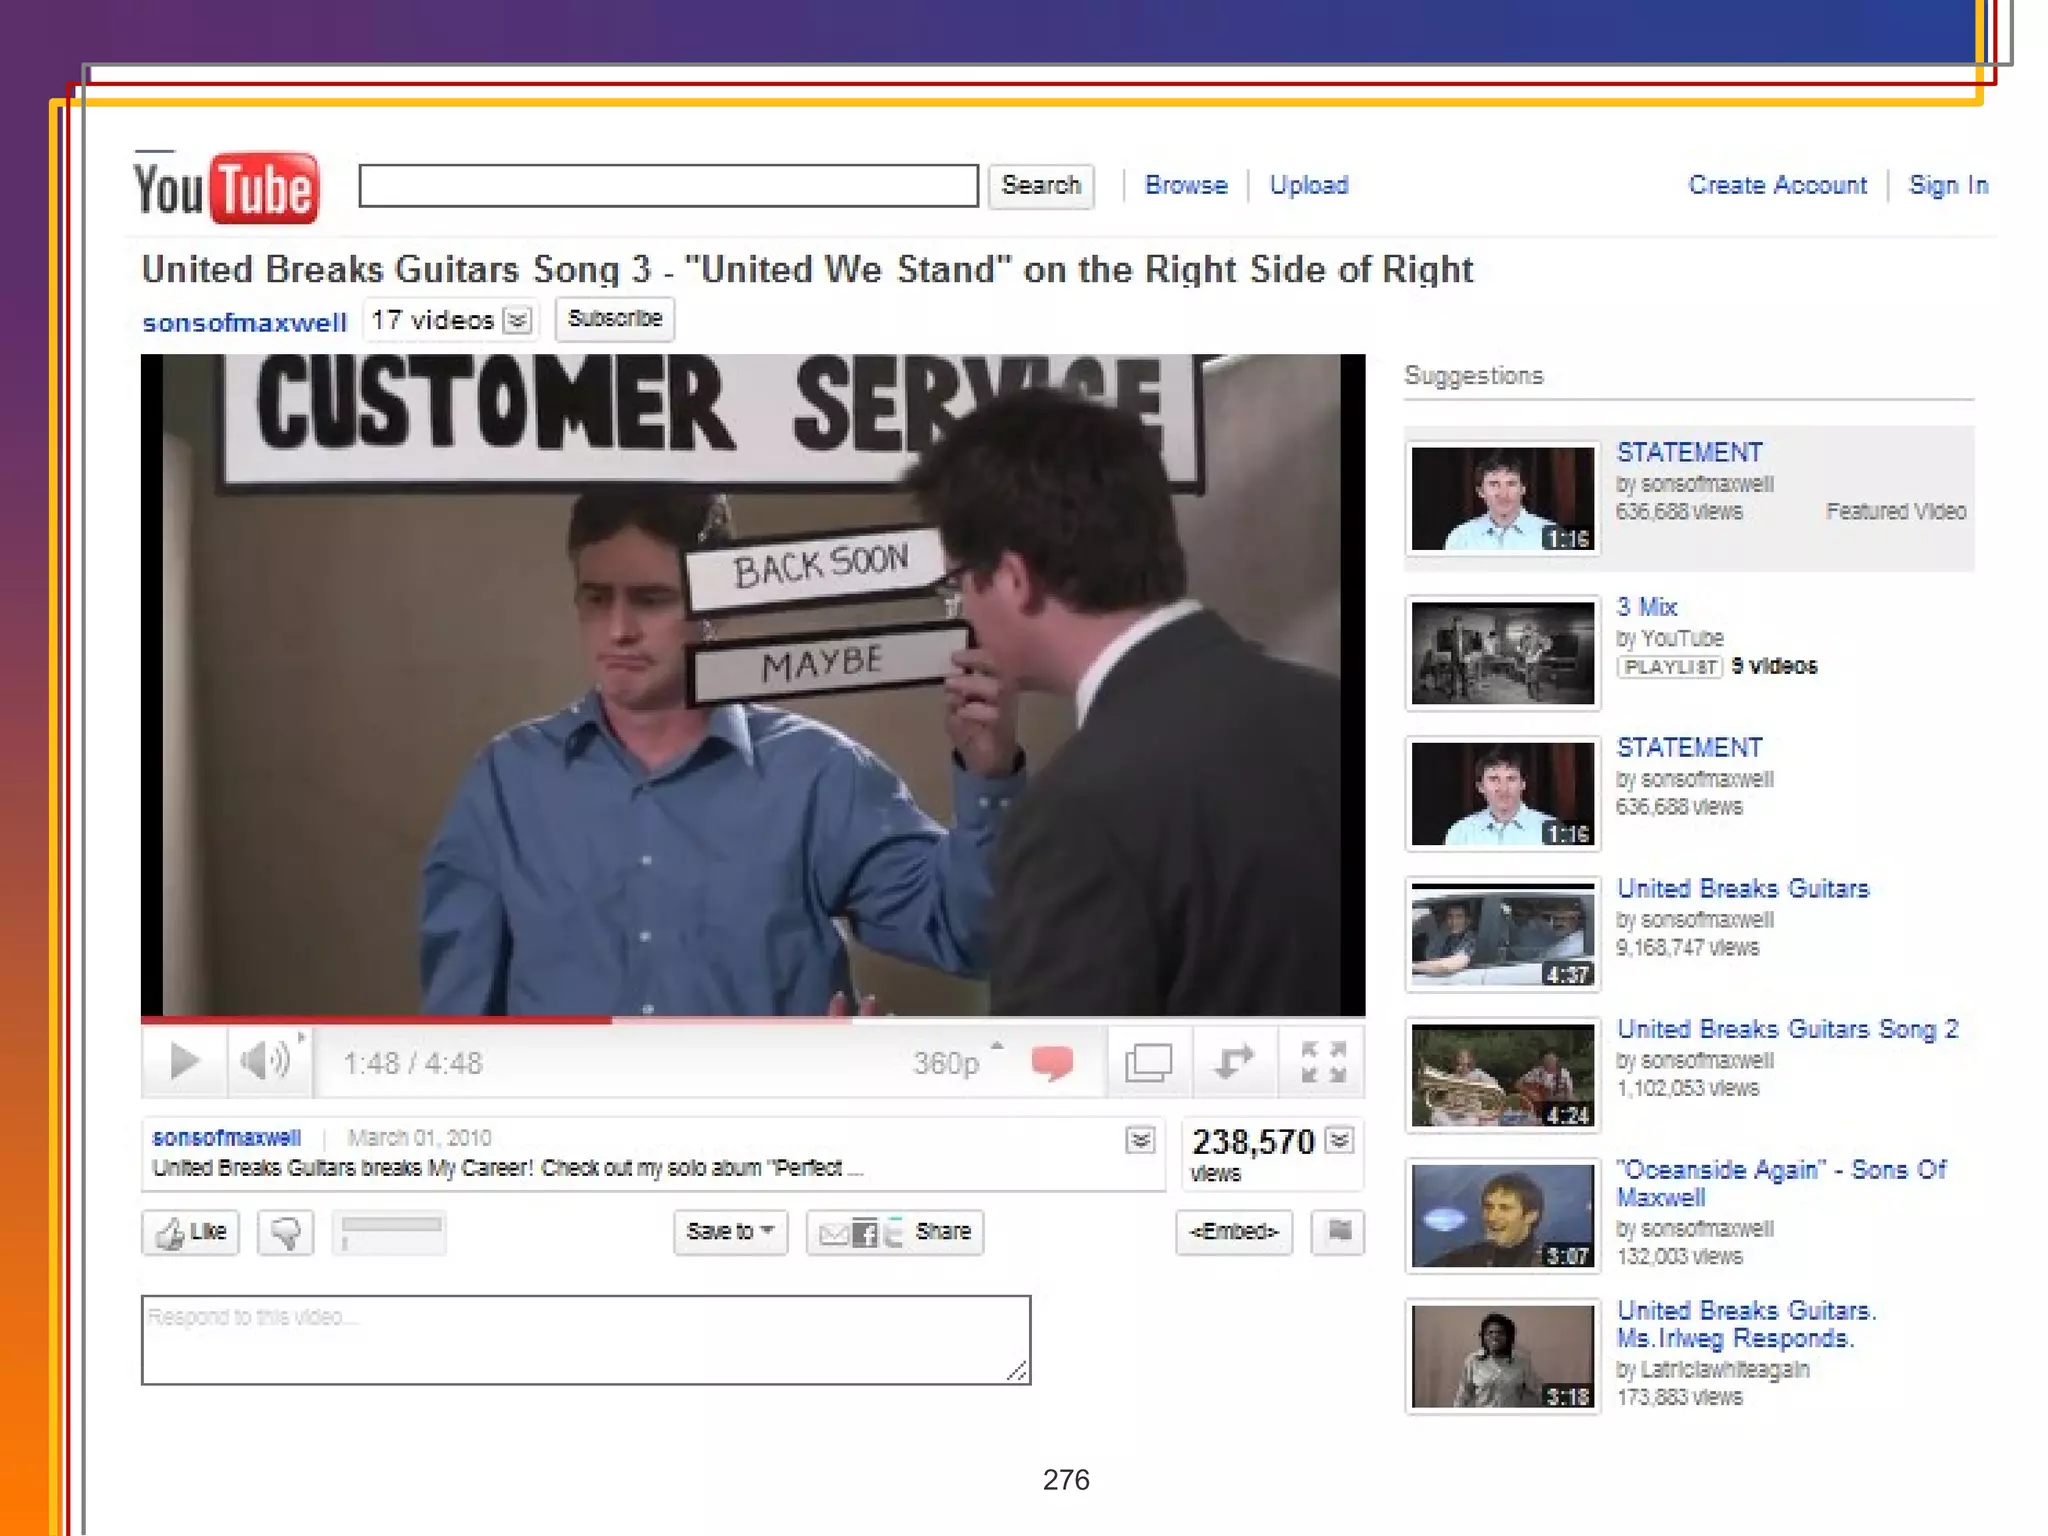The height and width of the screenshot is (1536, 2048).
Task: Click the YouTube logo
Action: point(227,188)
